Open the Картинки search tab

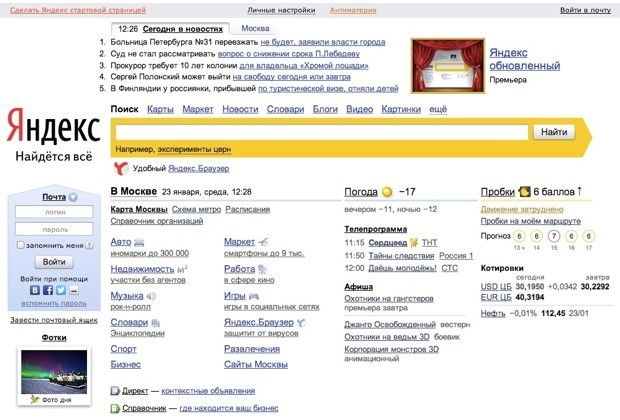(401, 109)
